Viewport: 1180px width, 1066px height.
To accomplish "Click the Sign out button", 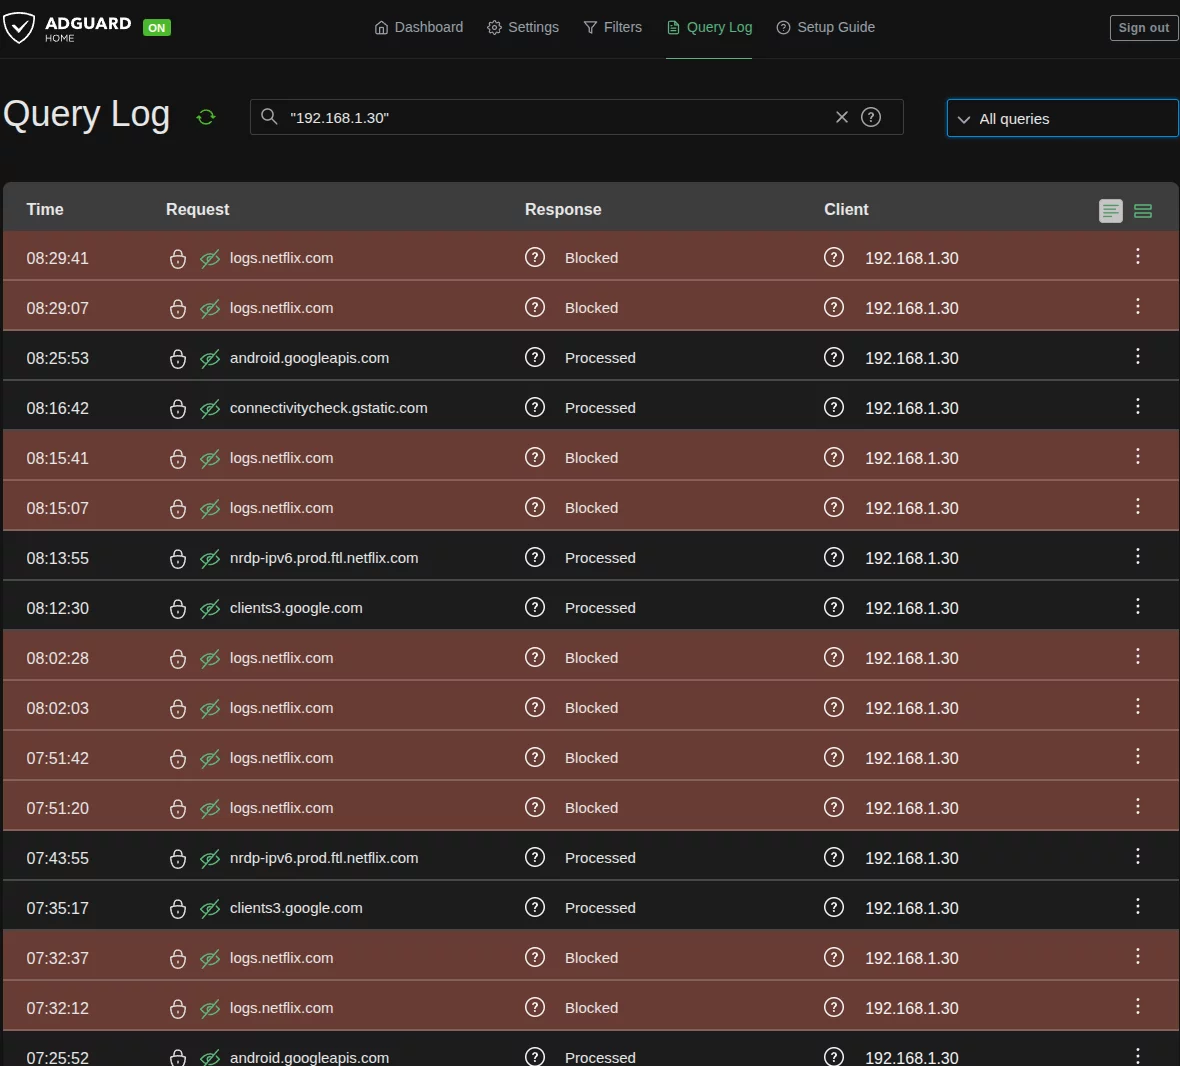I will 1143,28.
